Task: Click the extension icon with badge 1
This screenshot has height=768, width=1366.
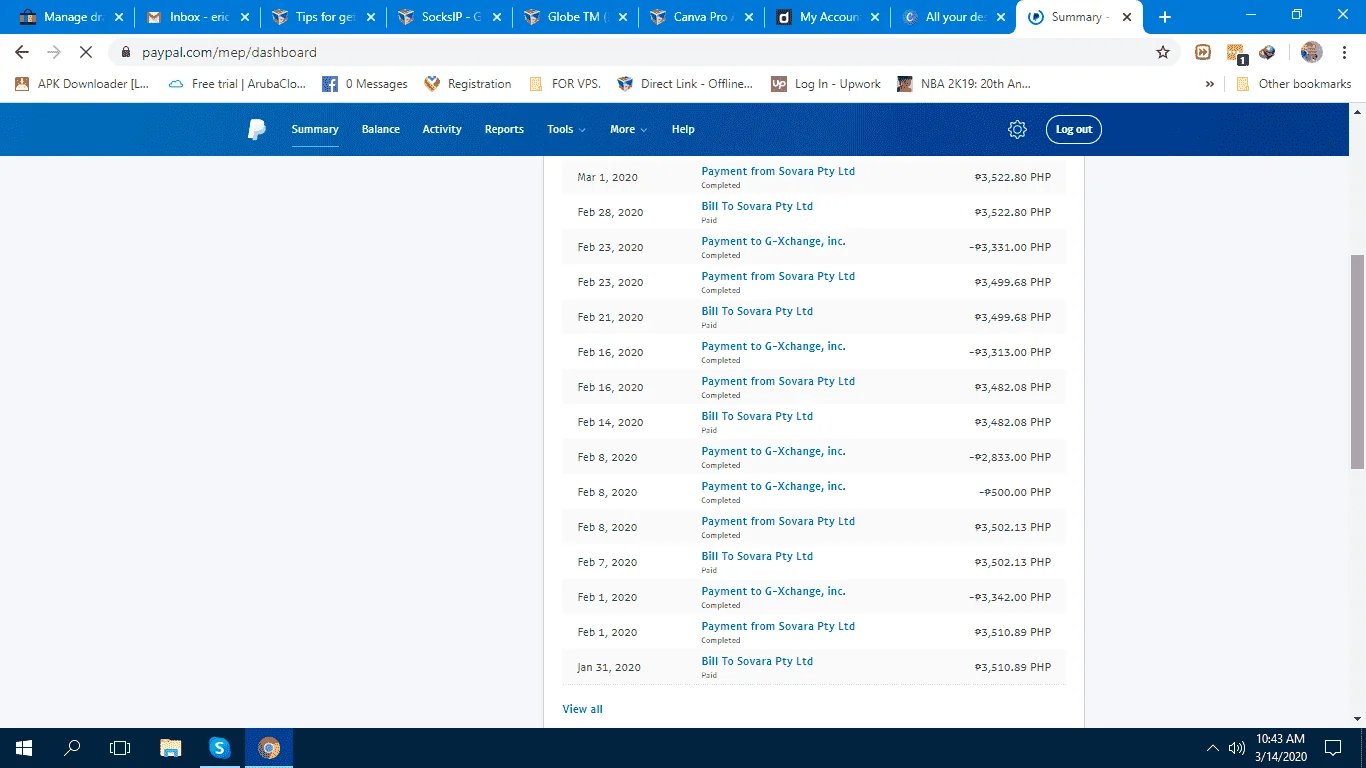Action: pyautogui.click(x=1236, y=53)
